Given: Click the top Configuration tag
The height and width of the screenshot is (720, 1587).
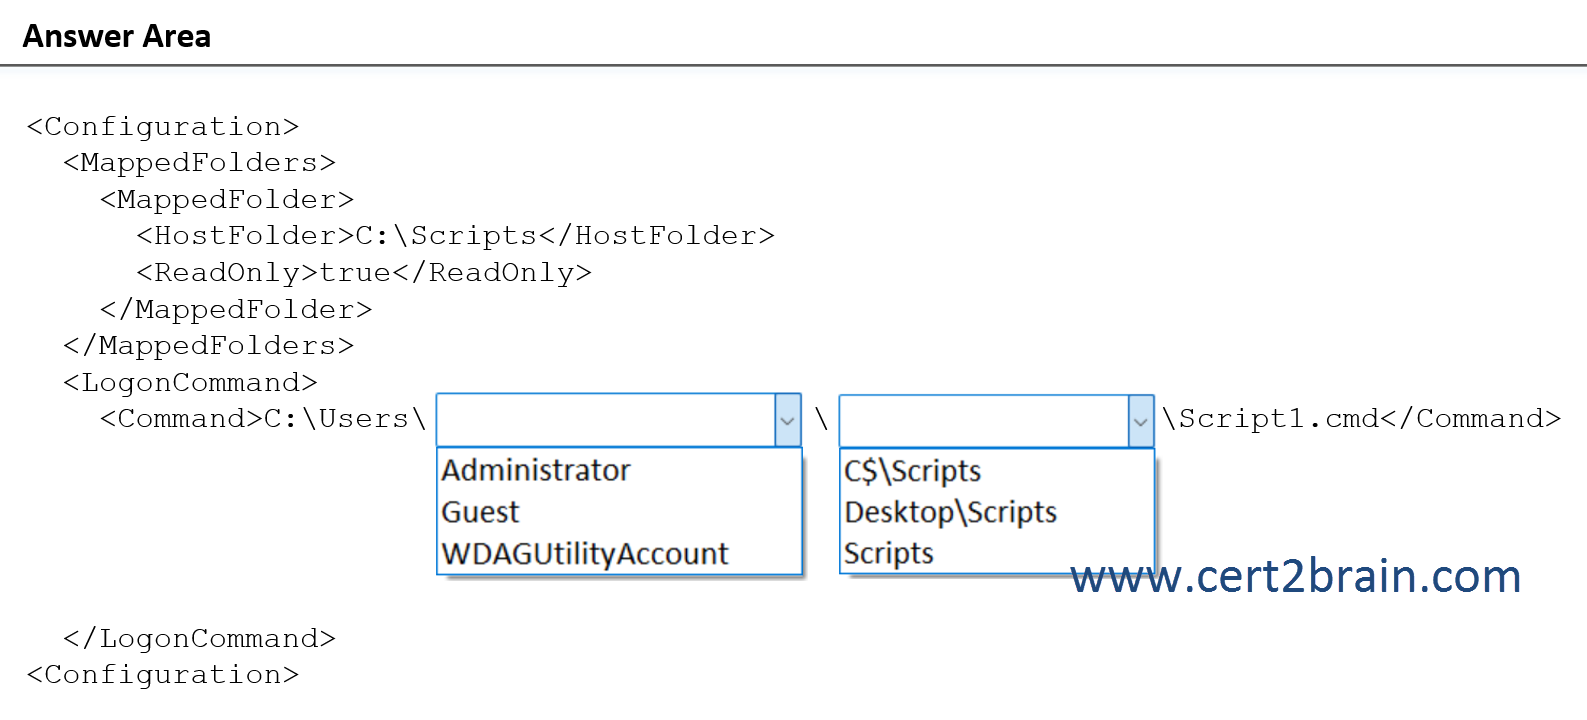Looking at the screenshot, I should 163,127.
